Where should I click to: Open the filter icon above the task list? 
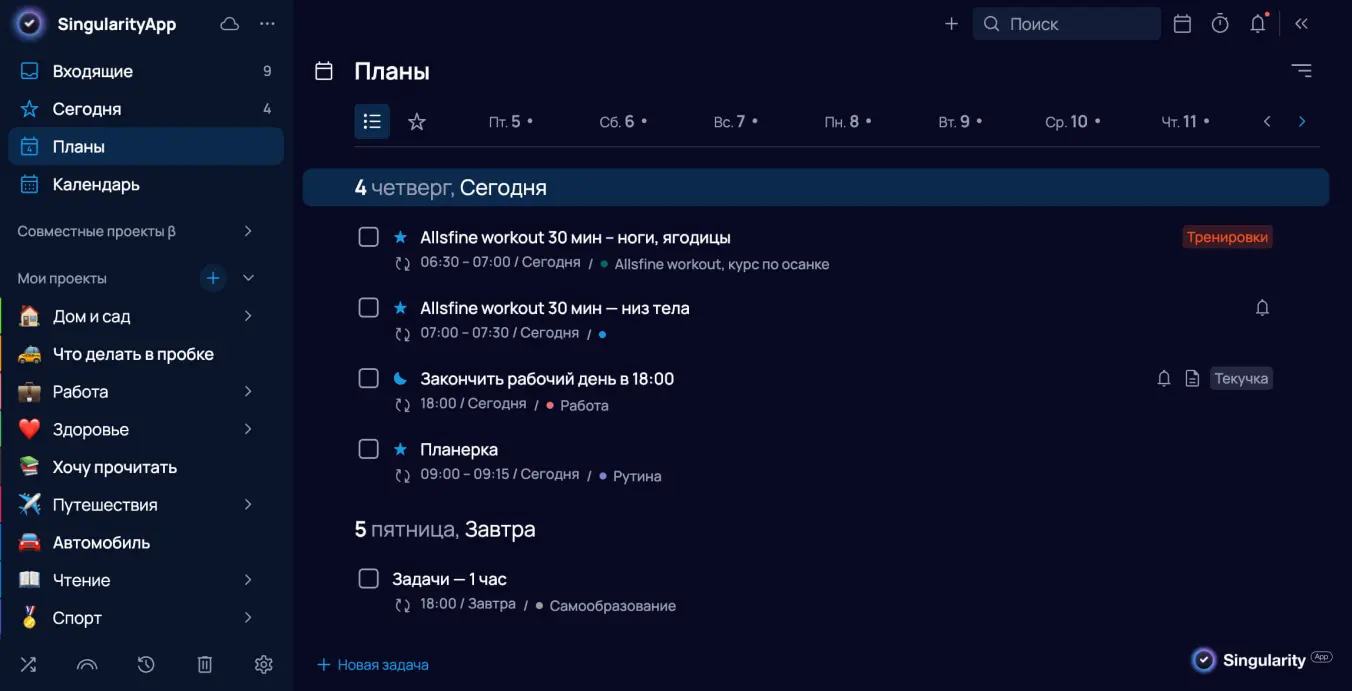1301,70
